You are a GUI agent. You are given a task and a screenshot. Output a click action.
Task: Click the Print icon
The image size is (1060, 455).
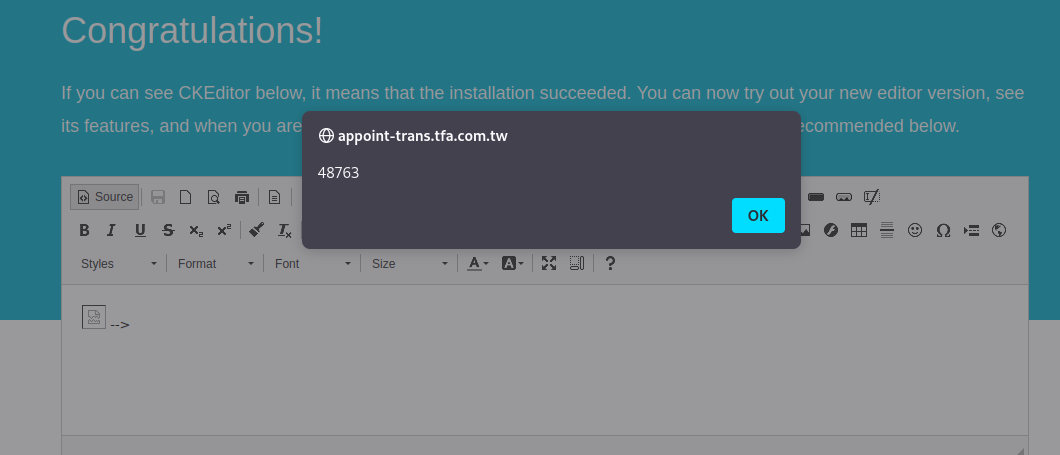click(242, 197)
